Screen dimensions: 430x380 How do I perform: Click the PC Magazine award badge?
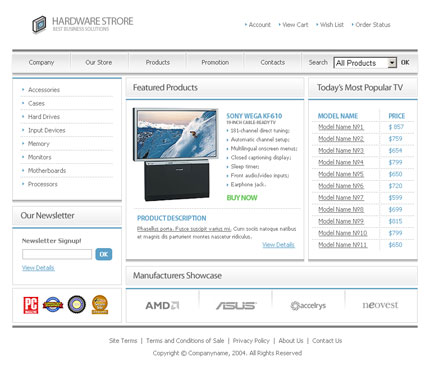pos(31,305)
